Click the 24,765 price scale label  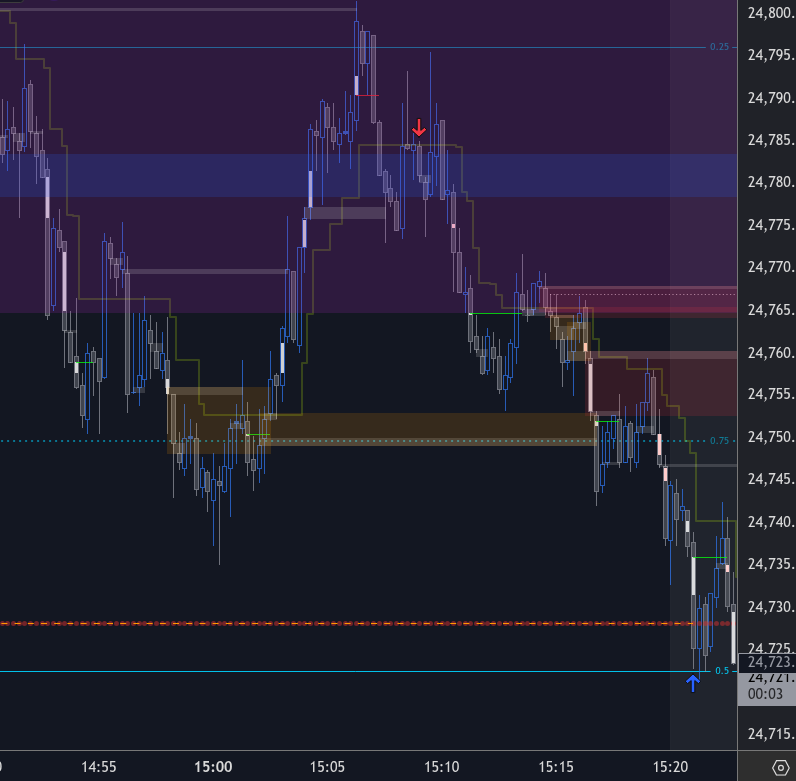[x=771, y=309]
